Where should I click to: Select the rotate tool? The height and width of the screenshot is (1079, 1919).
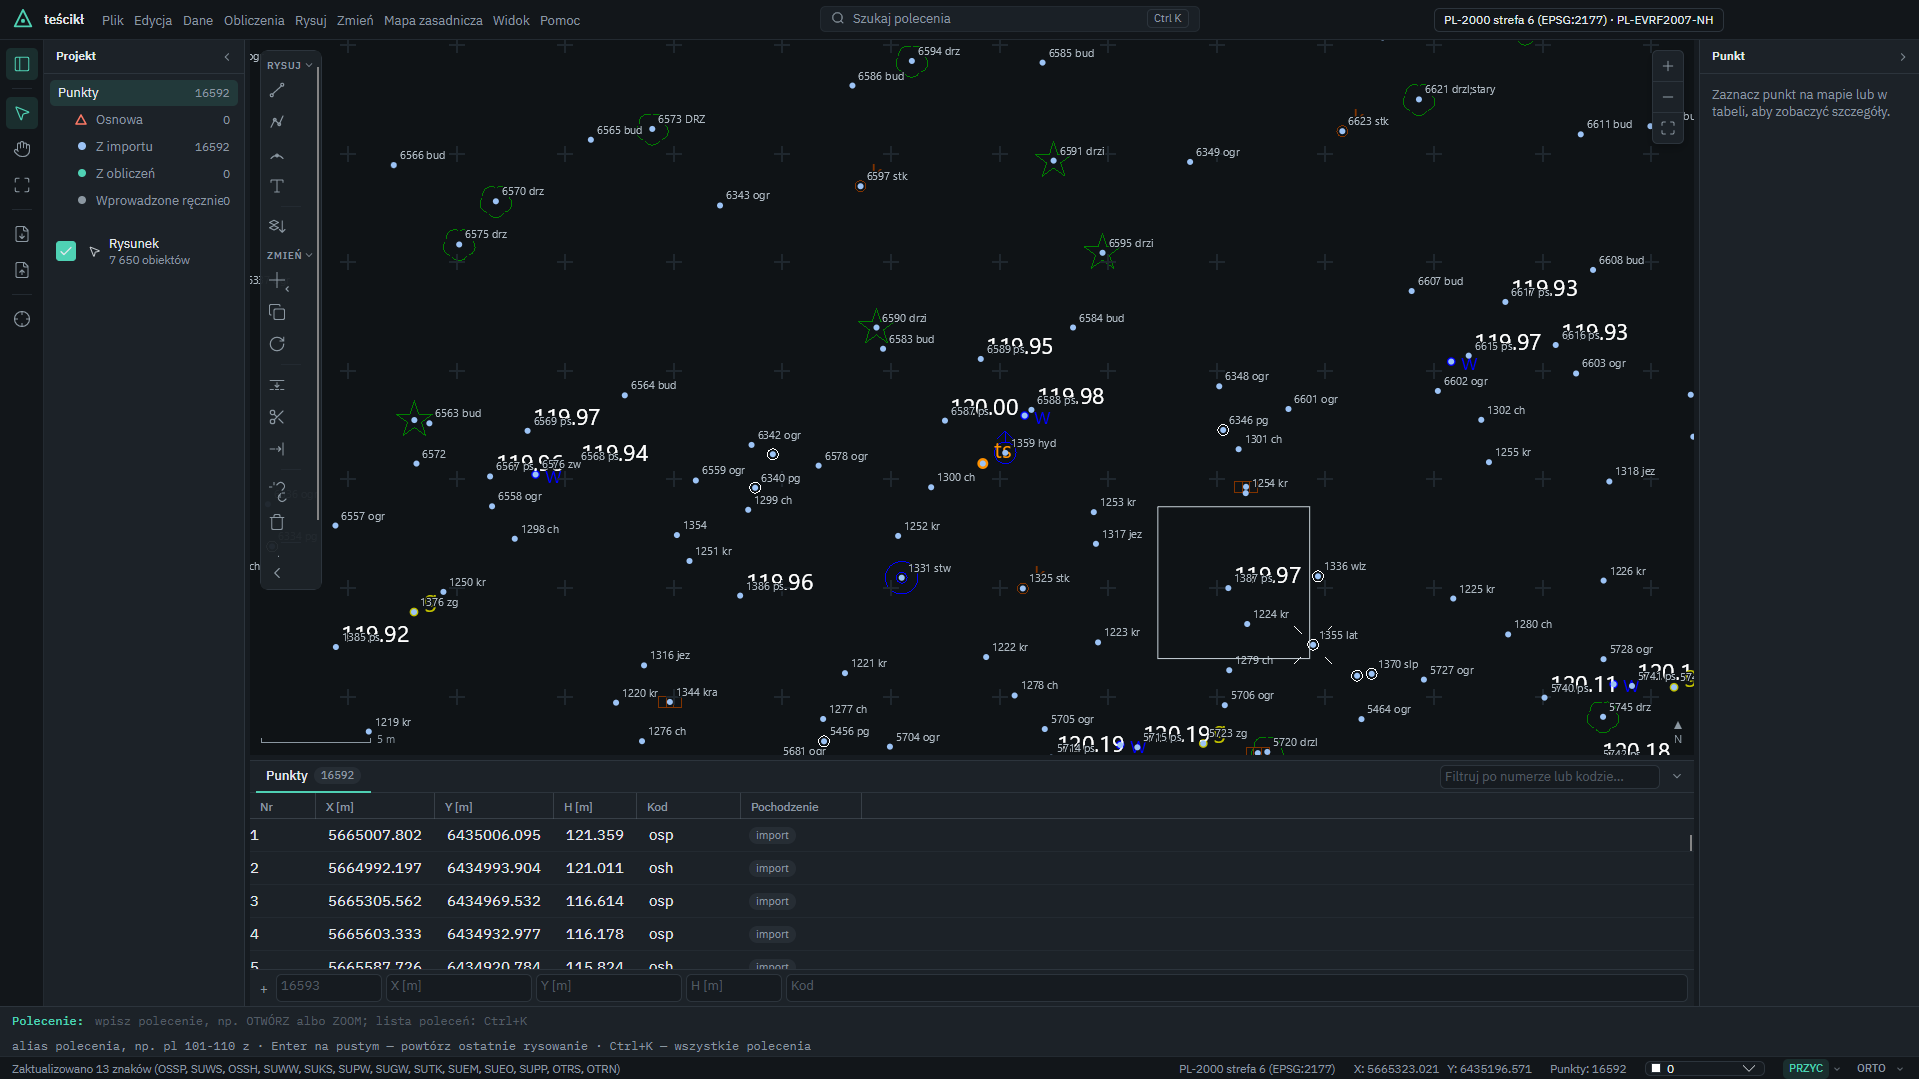pyautogui.click(x=278, y=345)
